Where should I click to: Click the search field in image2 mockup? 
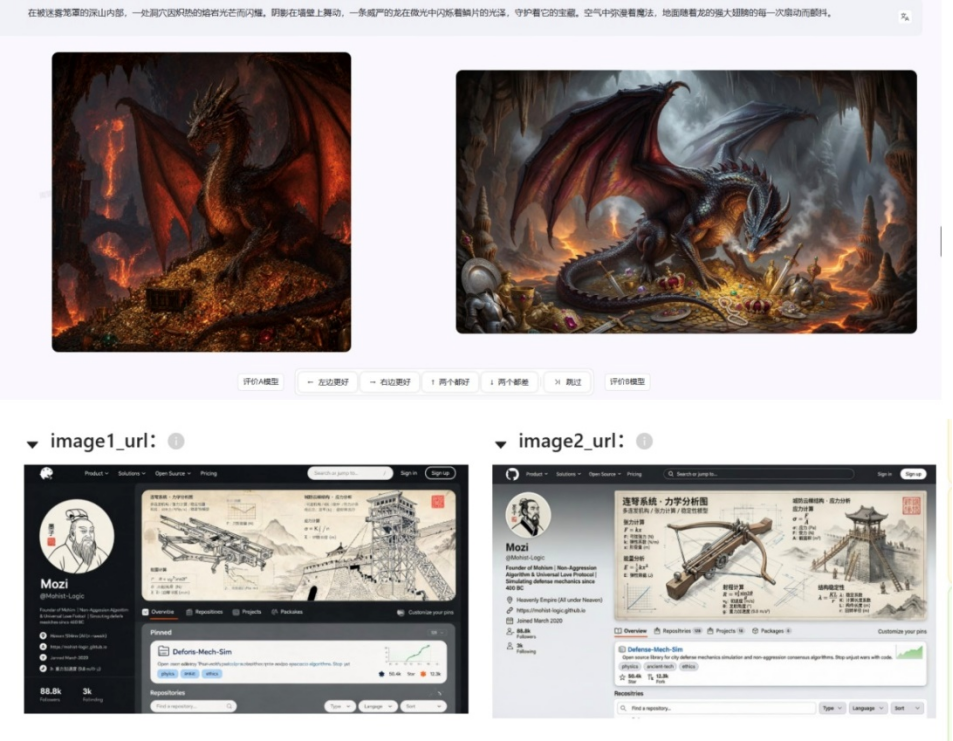coord(758,474)
